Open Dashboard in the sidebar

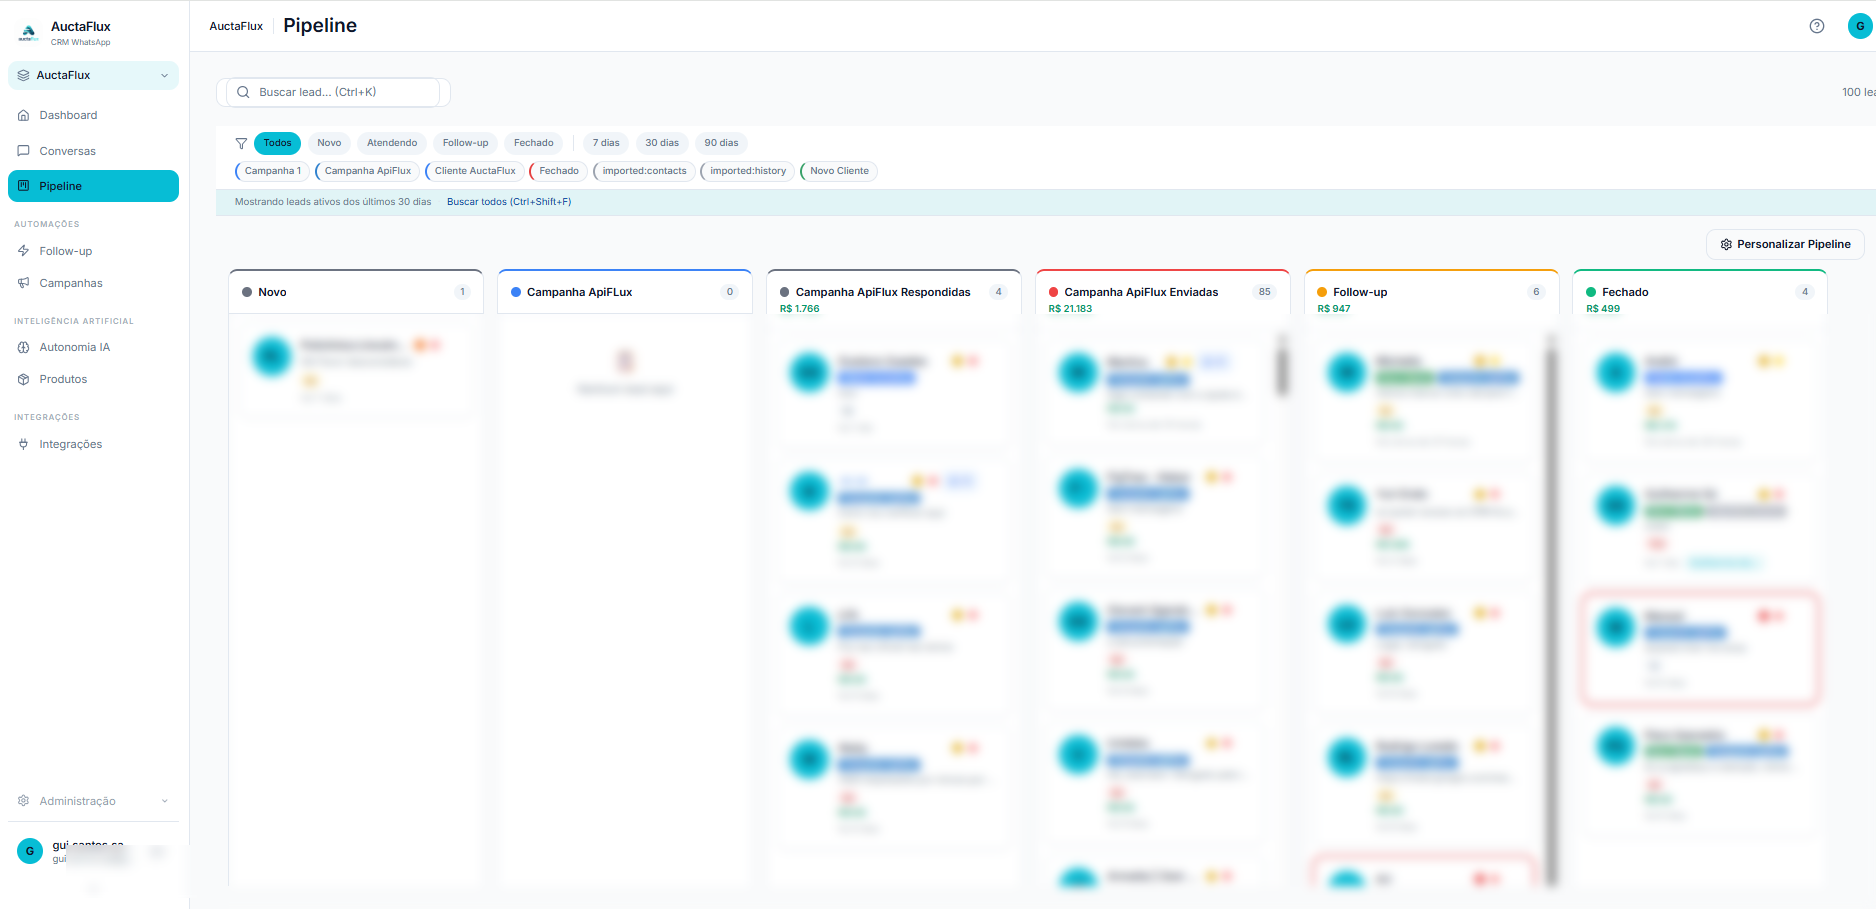pyautogui.click(x=93, y=115)
